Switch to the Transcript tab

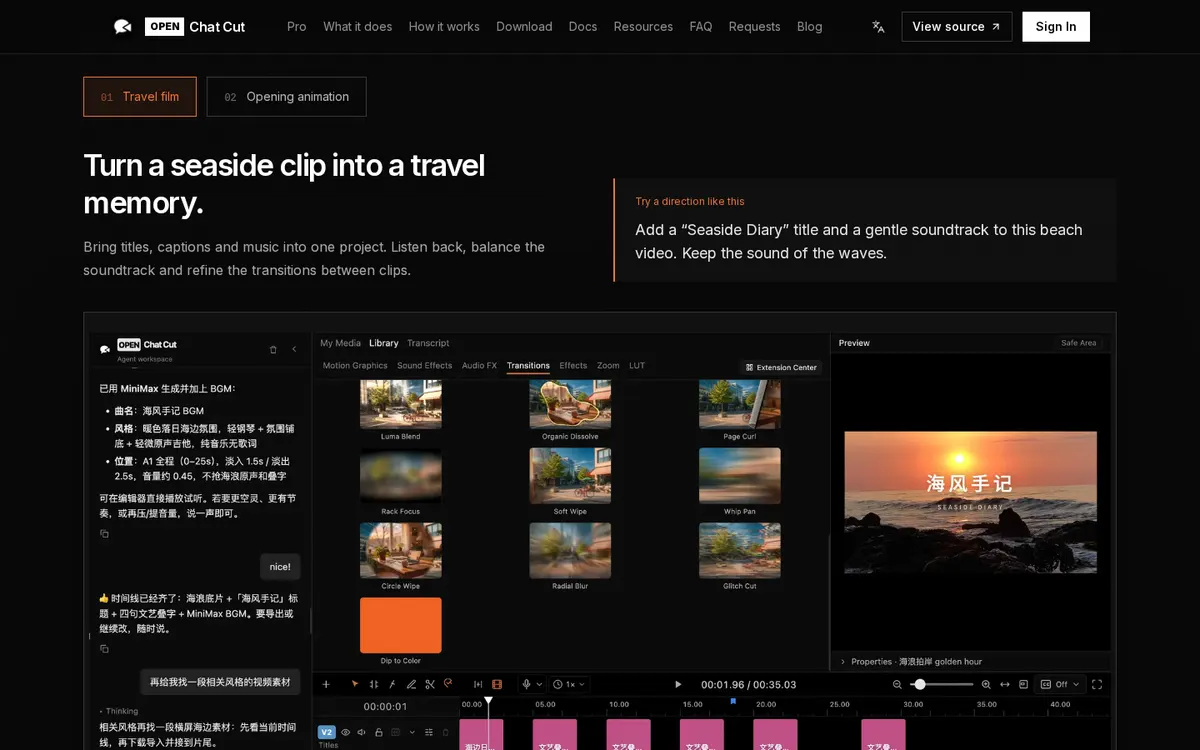point(428,343)
